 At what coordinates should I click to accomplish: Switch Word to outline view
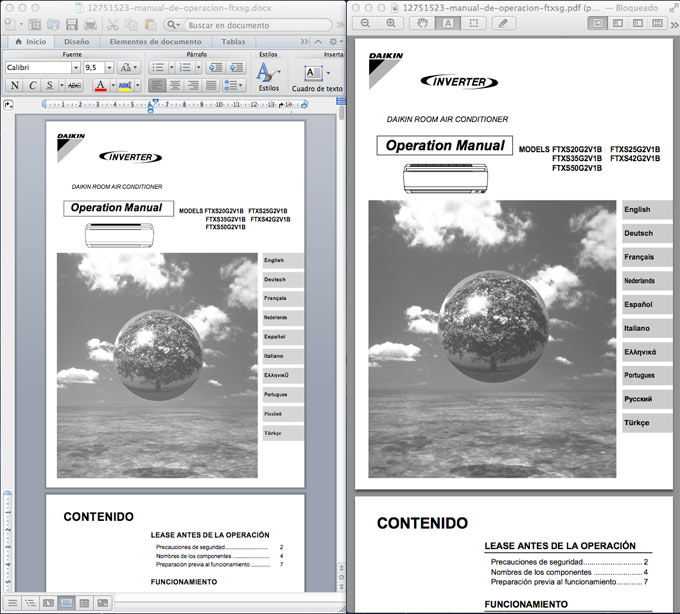(30, 603)
